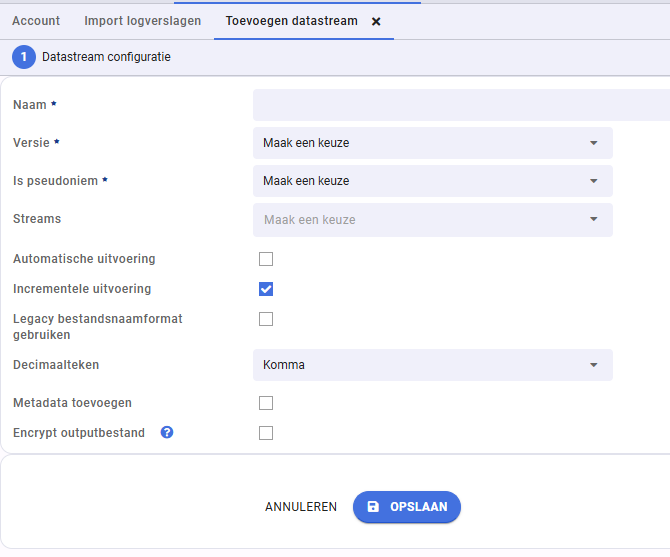The image size is (670, 557).
Task: Click the step 1 circle badge
Action: [x=24, y=57]
